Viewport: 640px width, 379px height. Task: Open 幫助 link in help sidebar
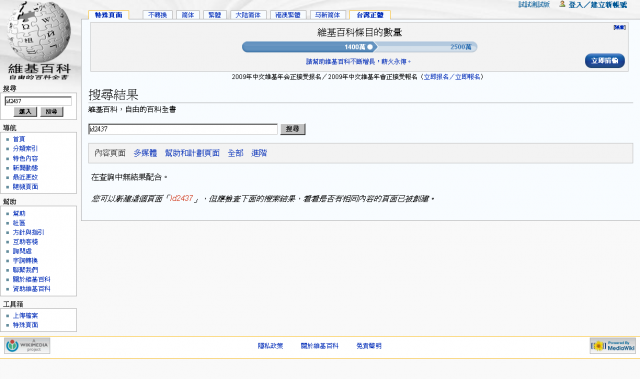tap(19, 213)
